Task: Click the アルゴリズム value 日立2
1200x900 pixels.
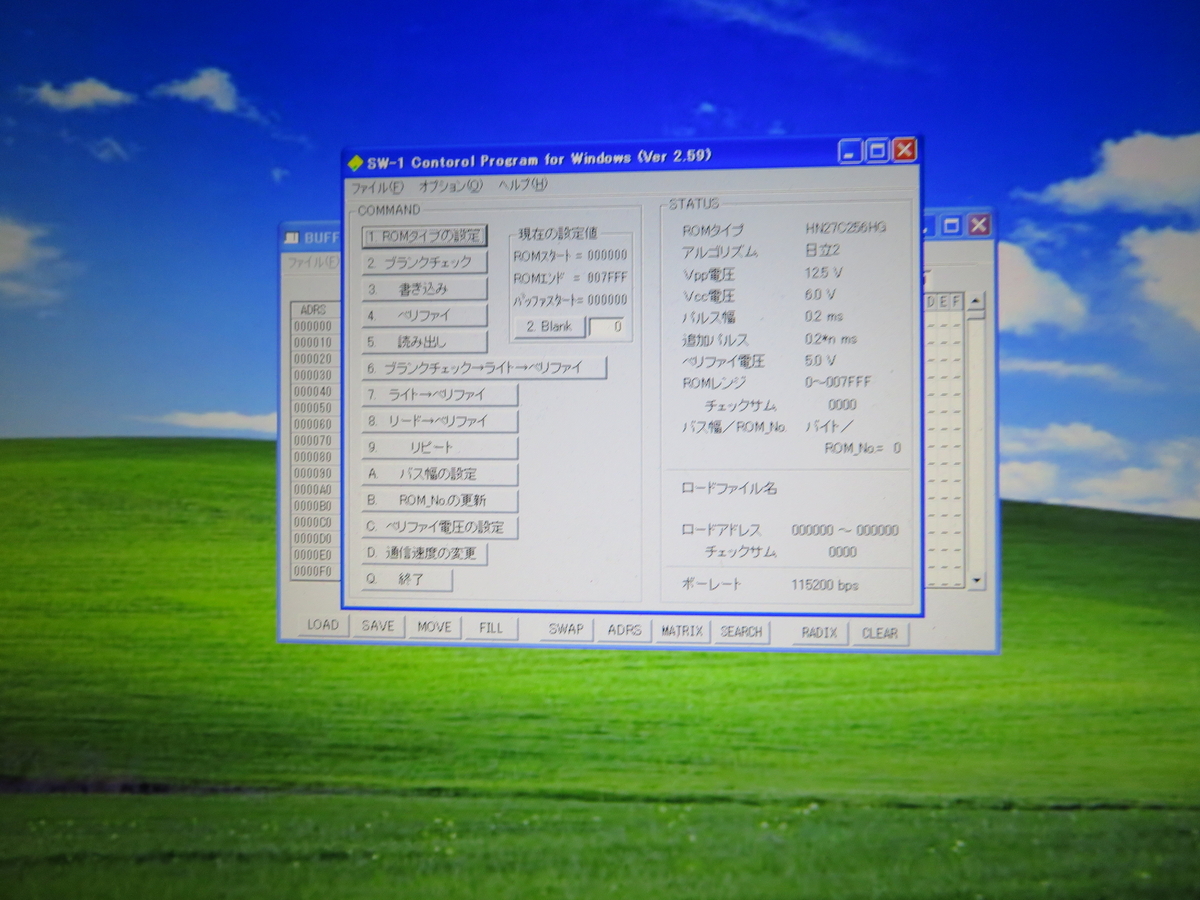Action: (822, 250)
